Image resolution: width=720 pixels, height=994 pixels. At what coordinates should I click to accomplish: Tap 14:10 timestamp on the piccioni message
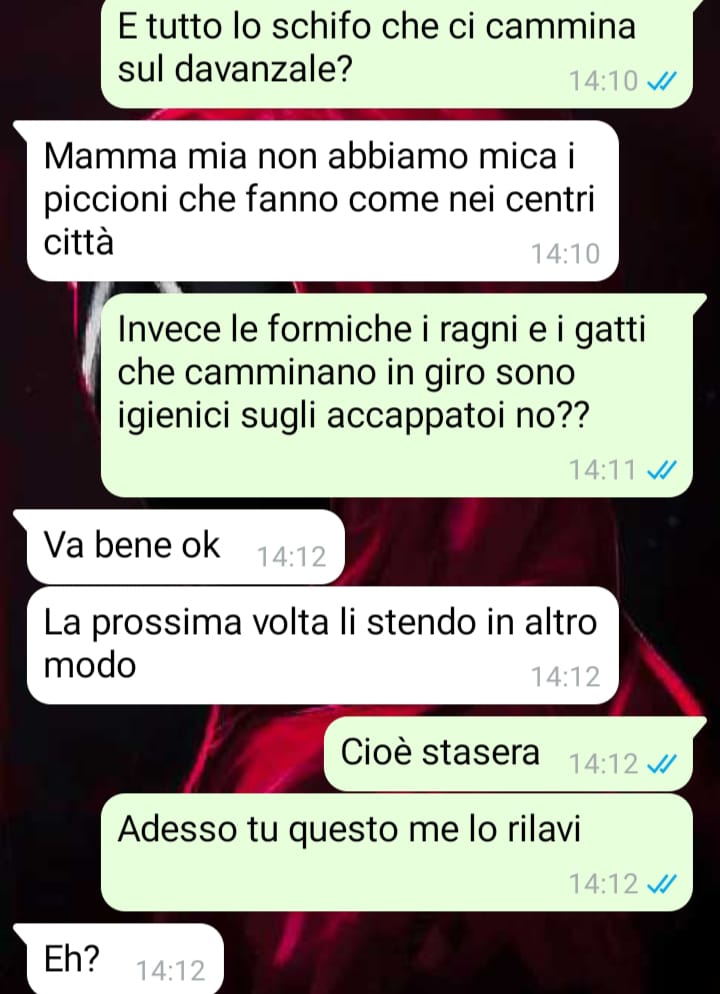point(565,254)
